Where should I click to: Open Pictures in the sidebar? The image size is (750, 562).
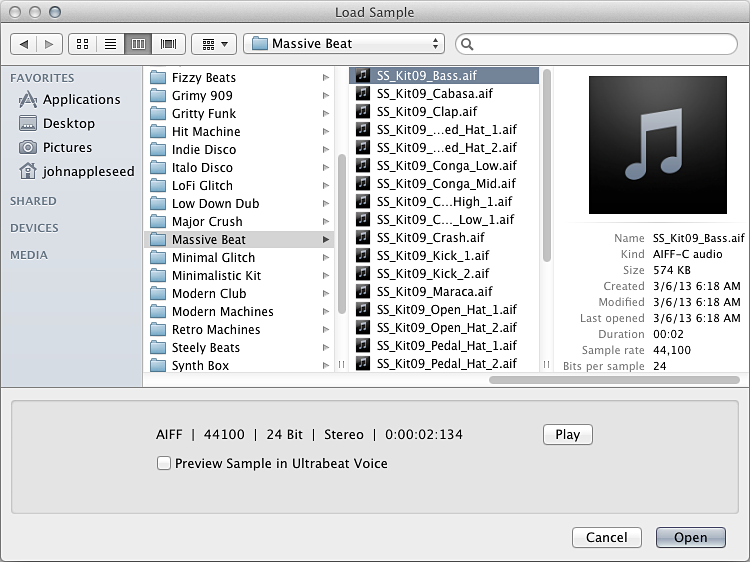pos(55,147)
